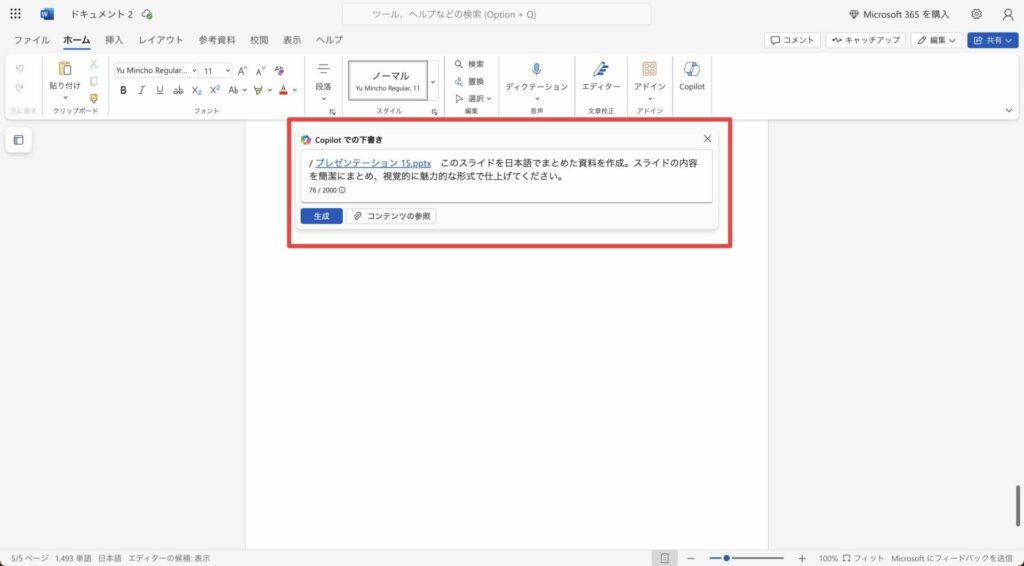Open the Help (ヘルプ) tab
The height and width of the screenshot is (566, 1024).
tap(329, 40)
